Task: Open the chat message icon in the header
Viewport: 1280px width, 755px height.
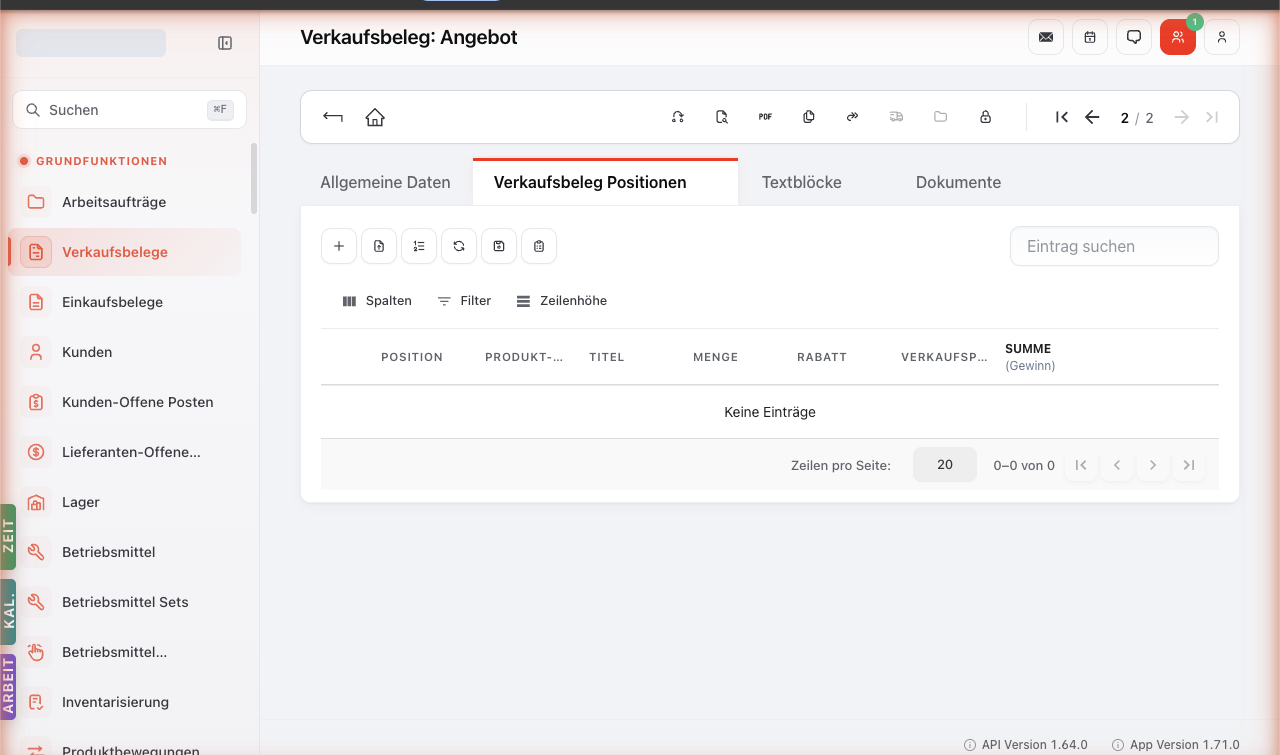Action: (x=1134, y=37)
